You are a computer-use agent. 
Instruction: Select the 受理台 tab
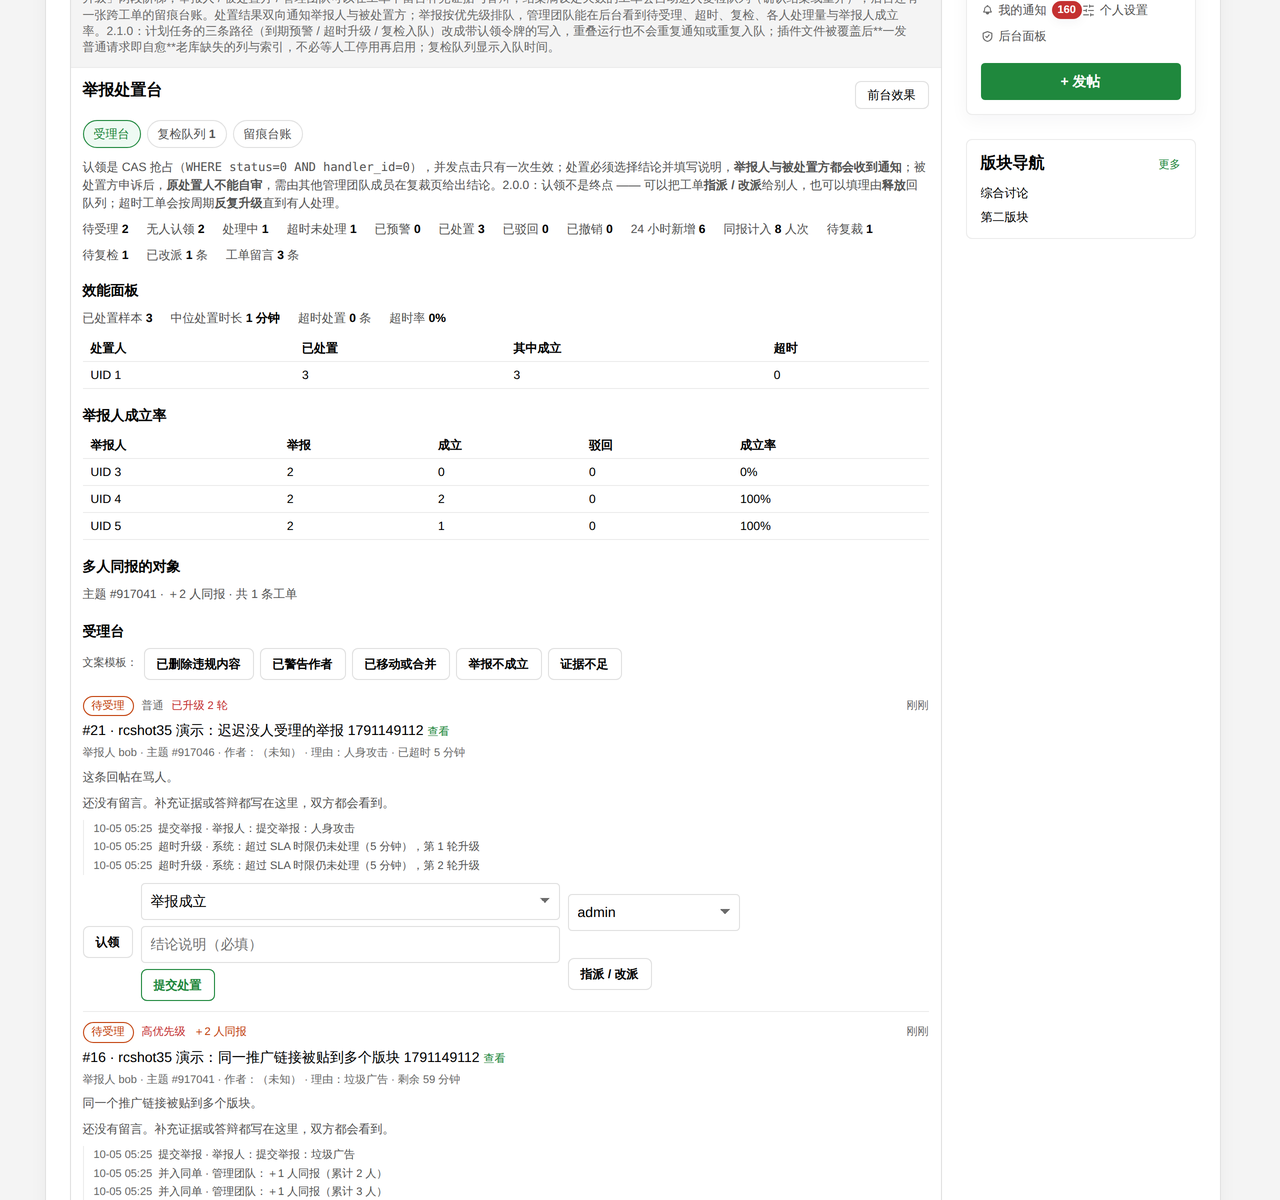tap(111, 134)
